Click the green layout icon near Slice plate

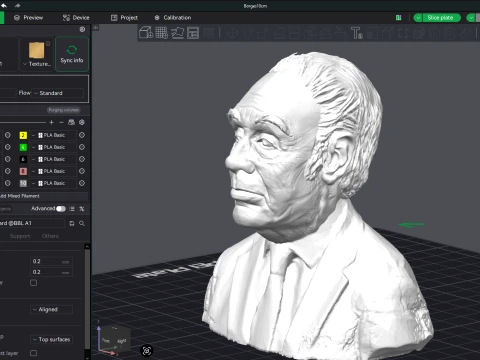(x=398, y=18)
